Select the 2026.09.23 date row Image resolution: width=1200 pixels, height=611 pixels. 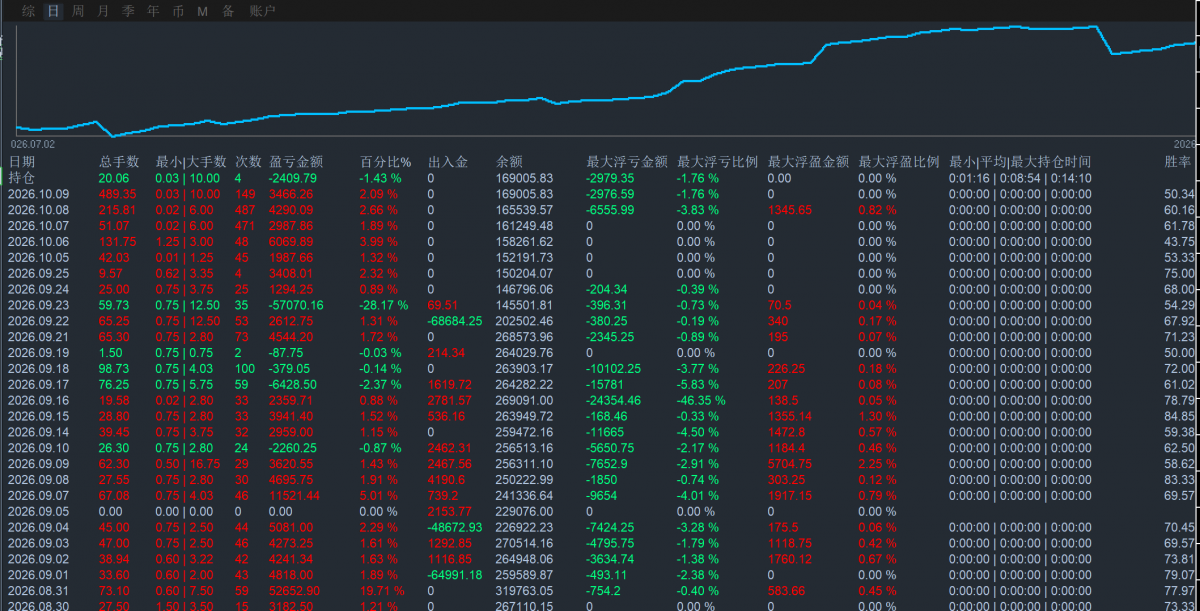(38, 305)
